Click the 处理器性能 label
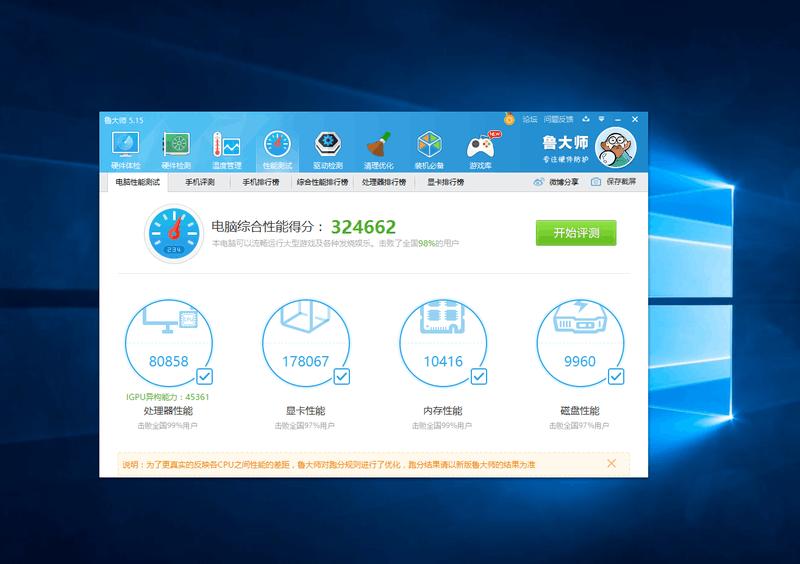The image size is (800, 564). tap(168, 411)
